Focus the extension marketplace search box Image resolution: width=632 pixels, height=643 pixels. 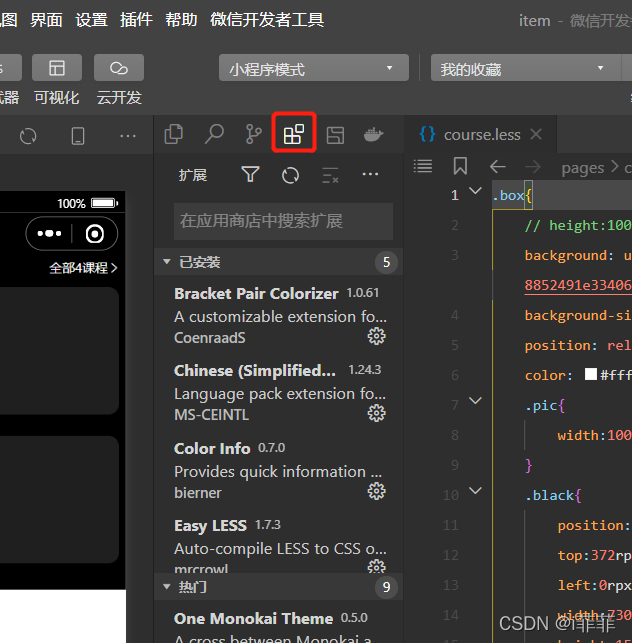pos(283,221)
